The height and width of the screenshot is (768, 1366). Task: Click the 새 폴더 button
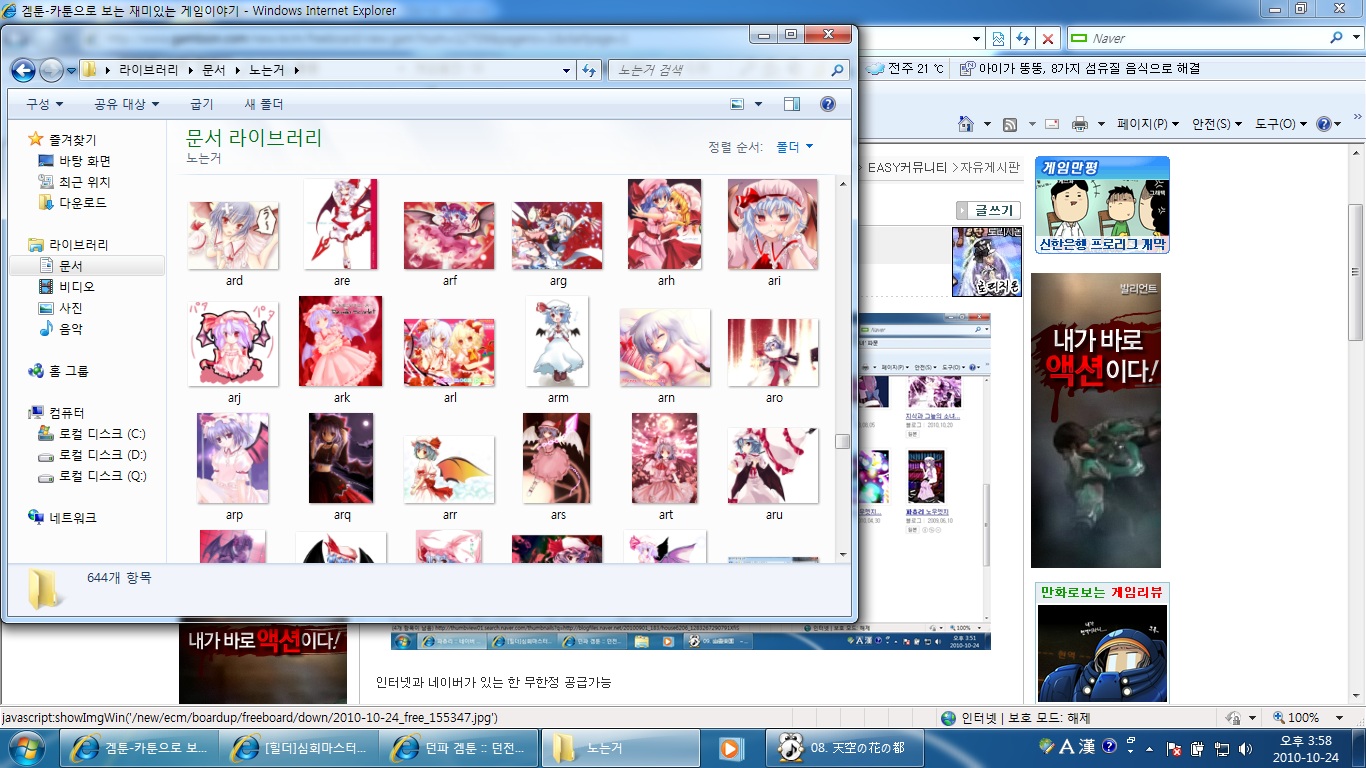[264, 104]
